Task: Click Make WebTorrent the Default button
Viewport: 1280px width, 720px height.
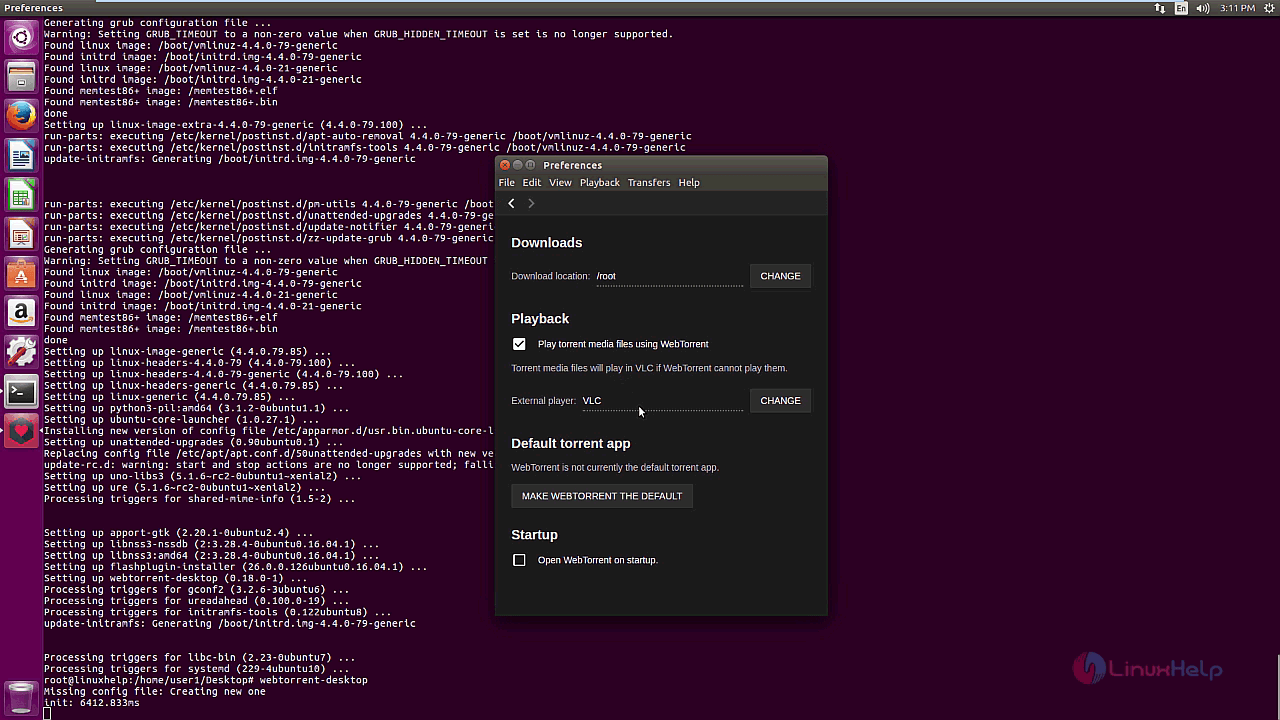Action: point(602,496)
